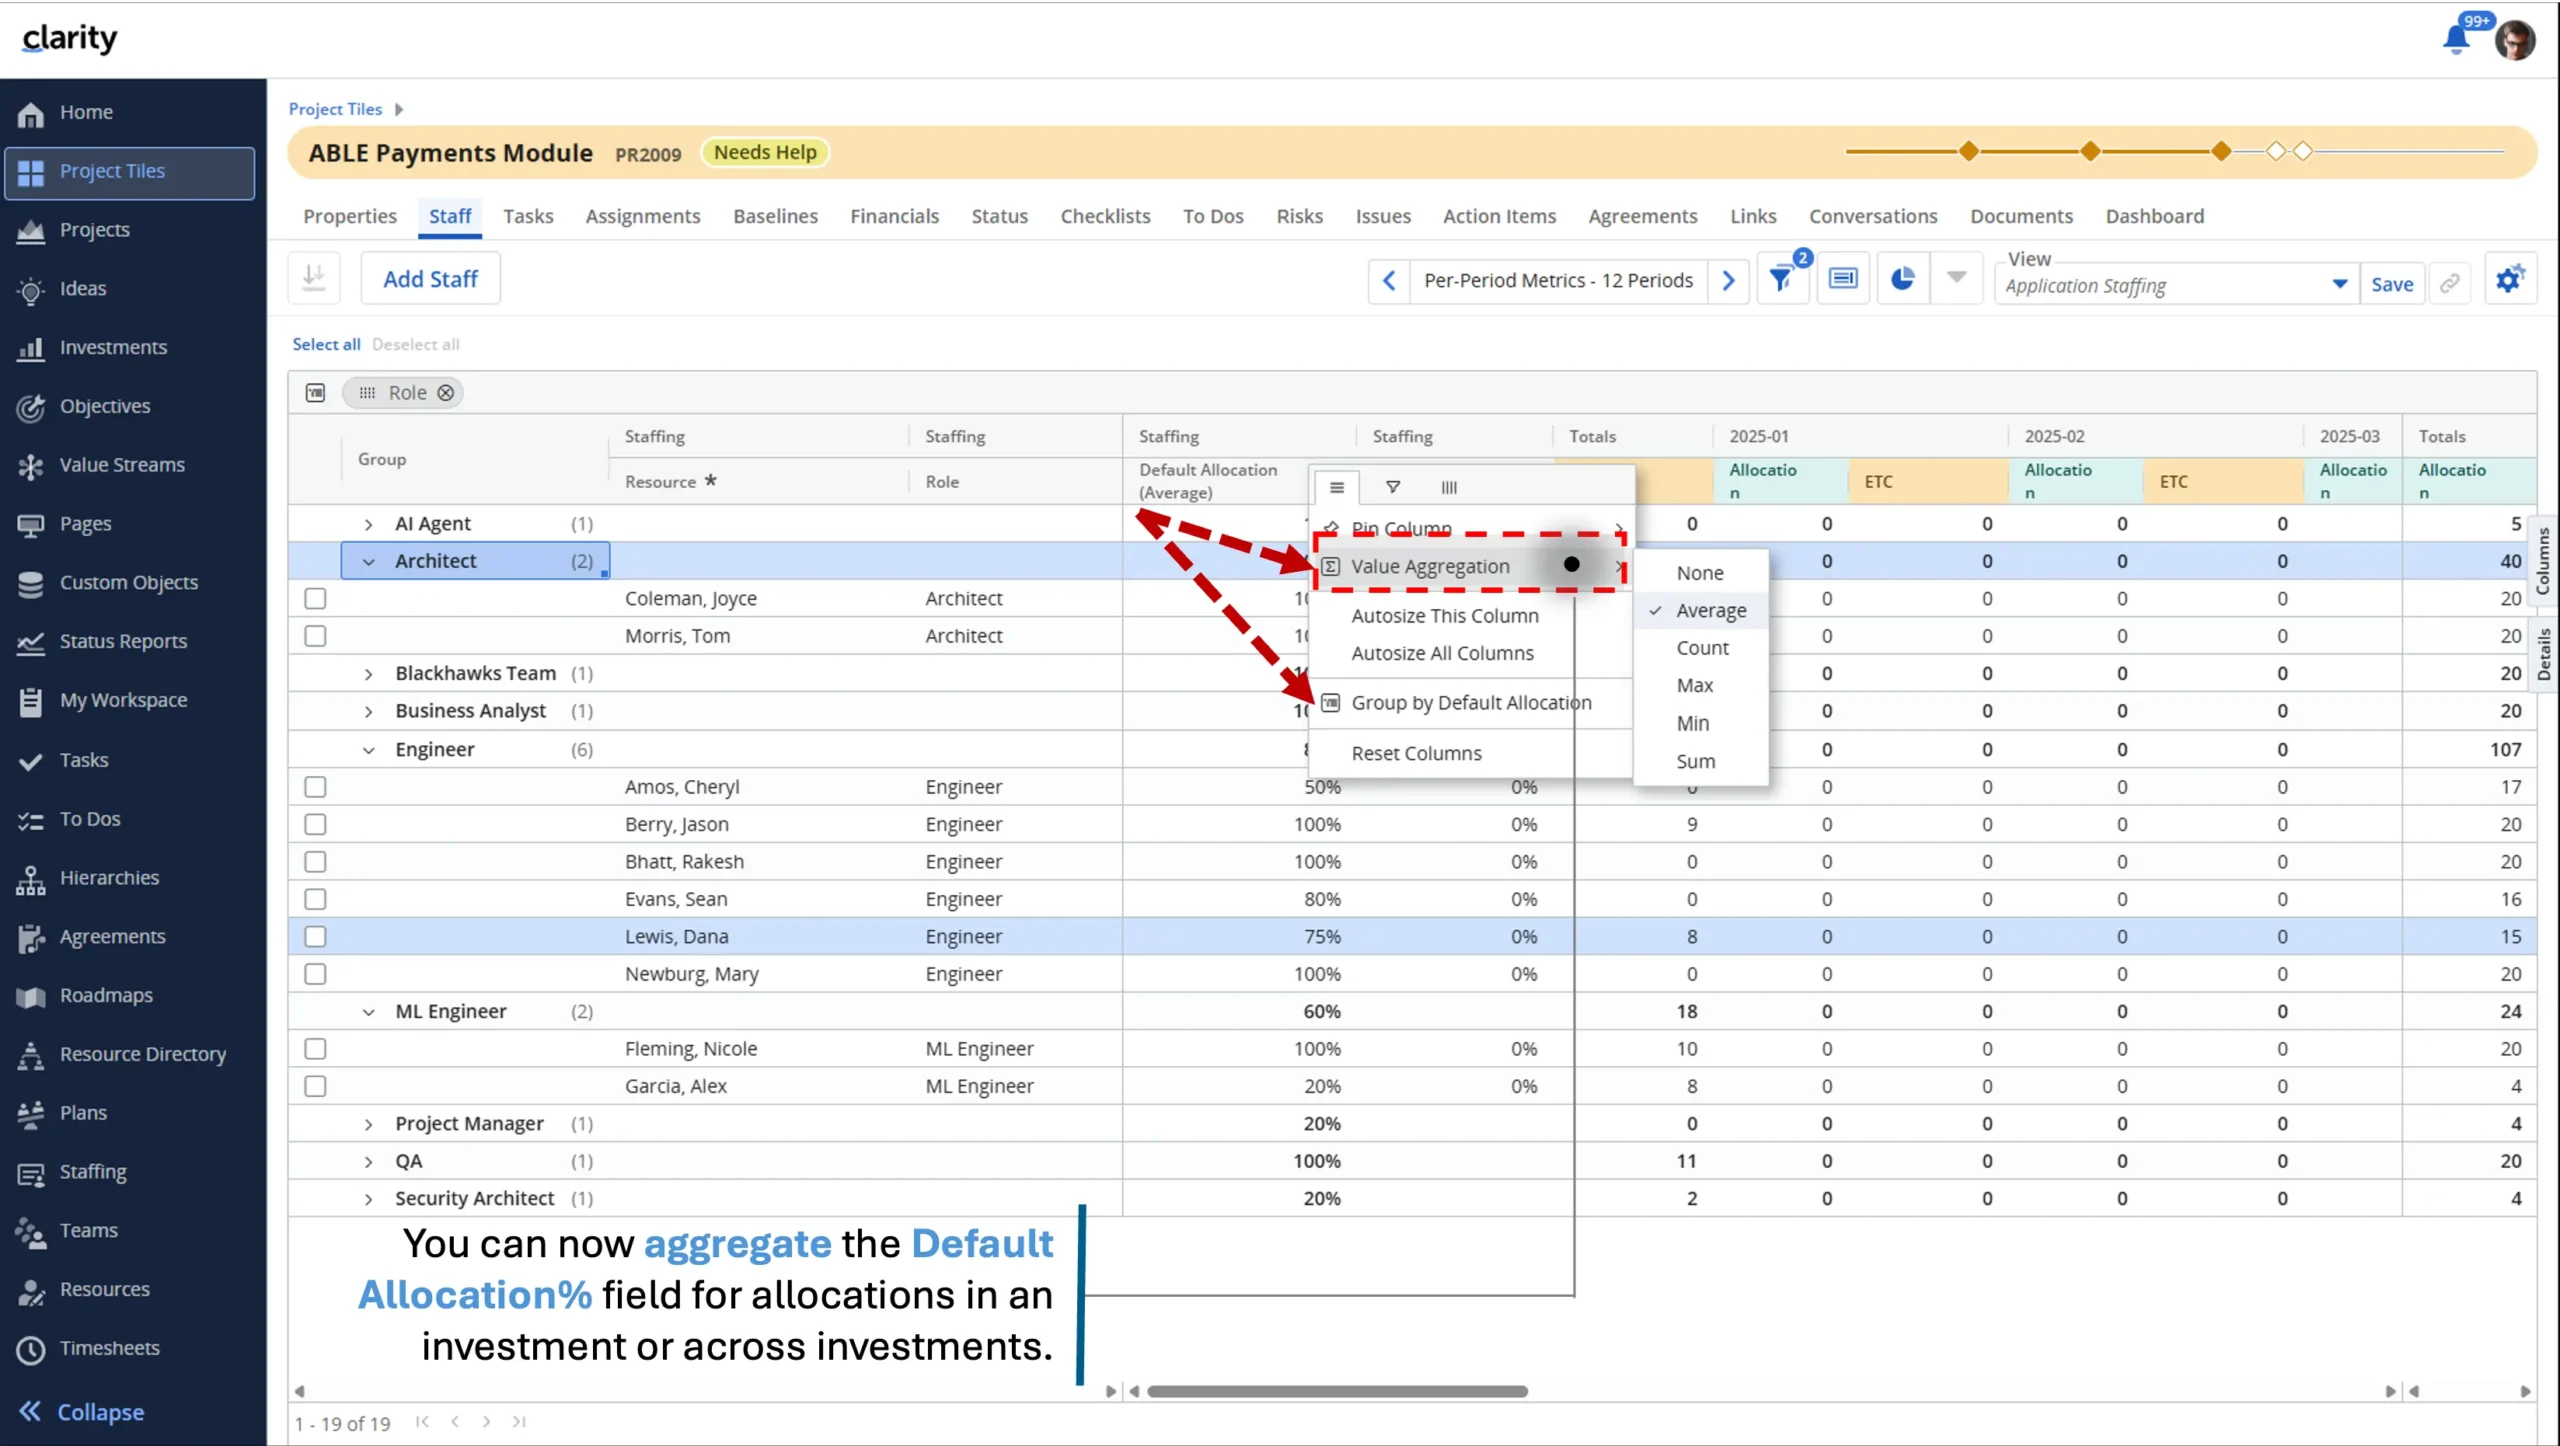
Task: Open the pie chart widget icon
Action: (1902, 279)
